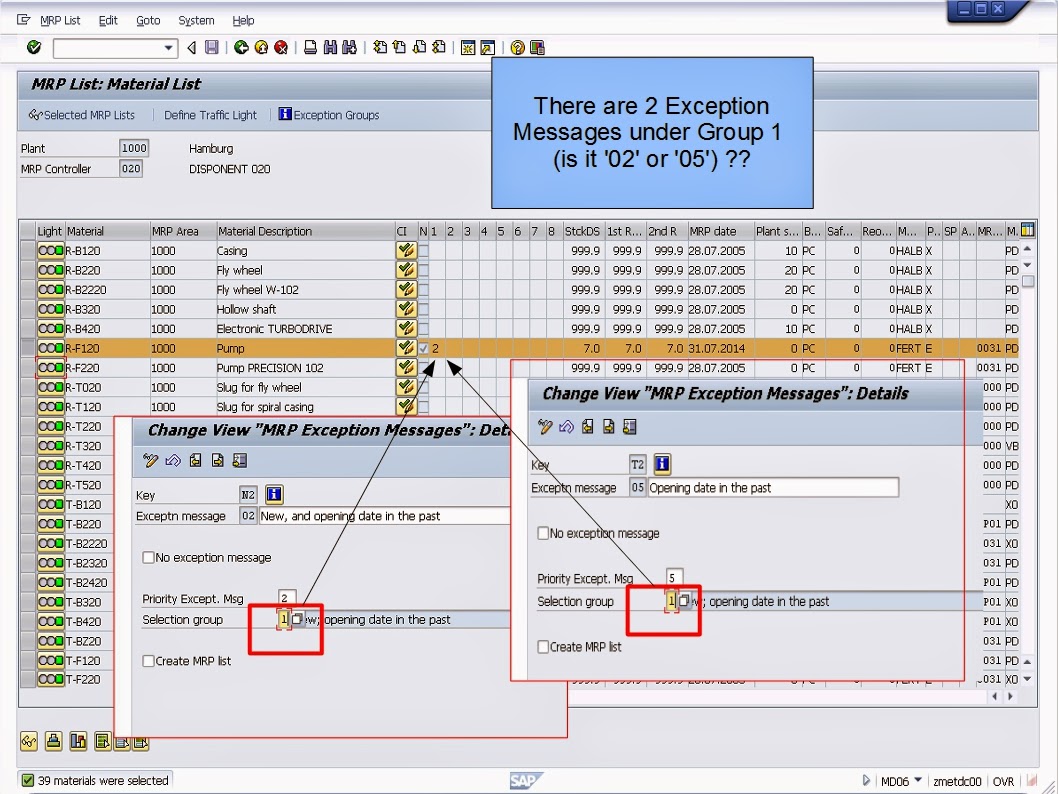Check No exception message for message 02
The height and width of the screenshot is (794, 1058).
[x=148, y=557]
